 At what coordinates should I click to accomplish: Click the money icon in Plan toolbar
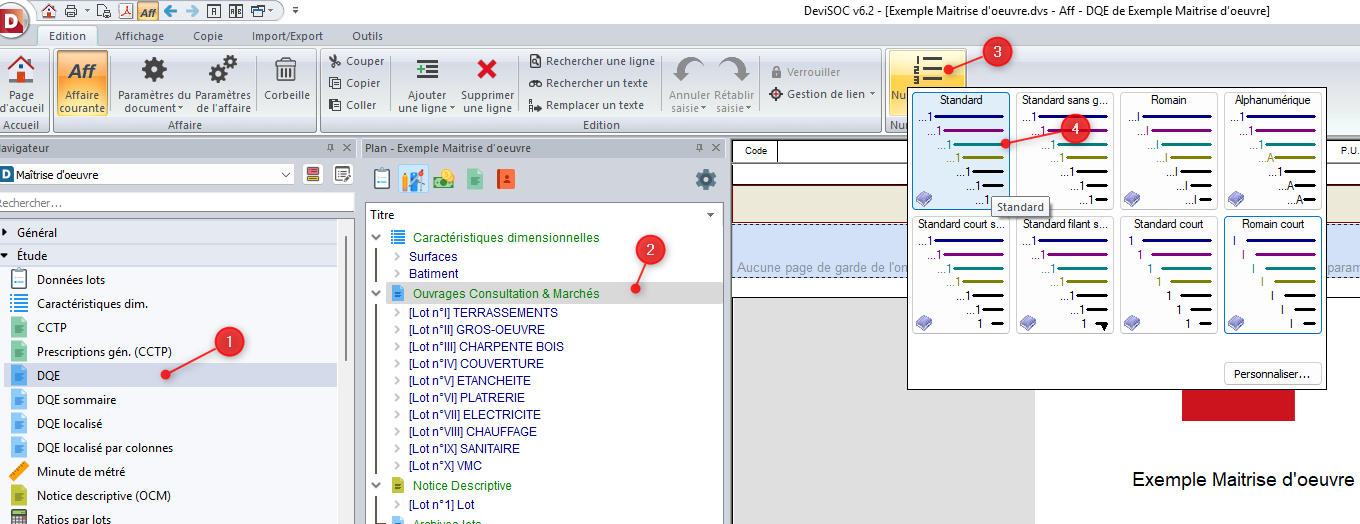pyautogui.click(x=444, y=180)
